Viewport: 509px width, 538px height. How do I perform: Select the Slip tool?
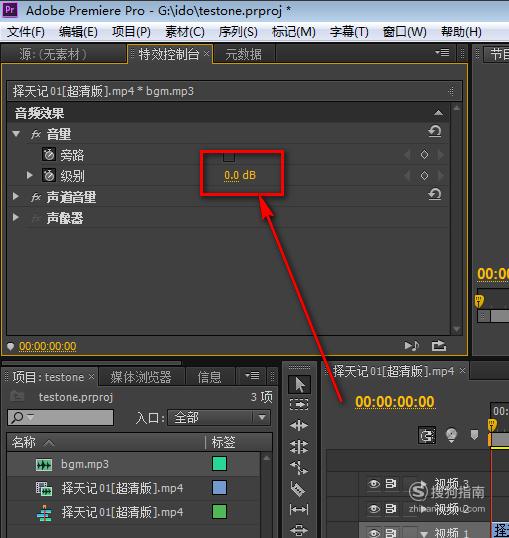tap(299, 510)
